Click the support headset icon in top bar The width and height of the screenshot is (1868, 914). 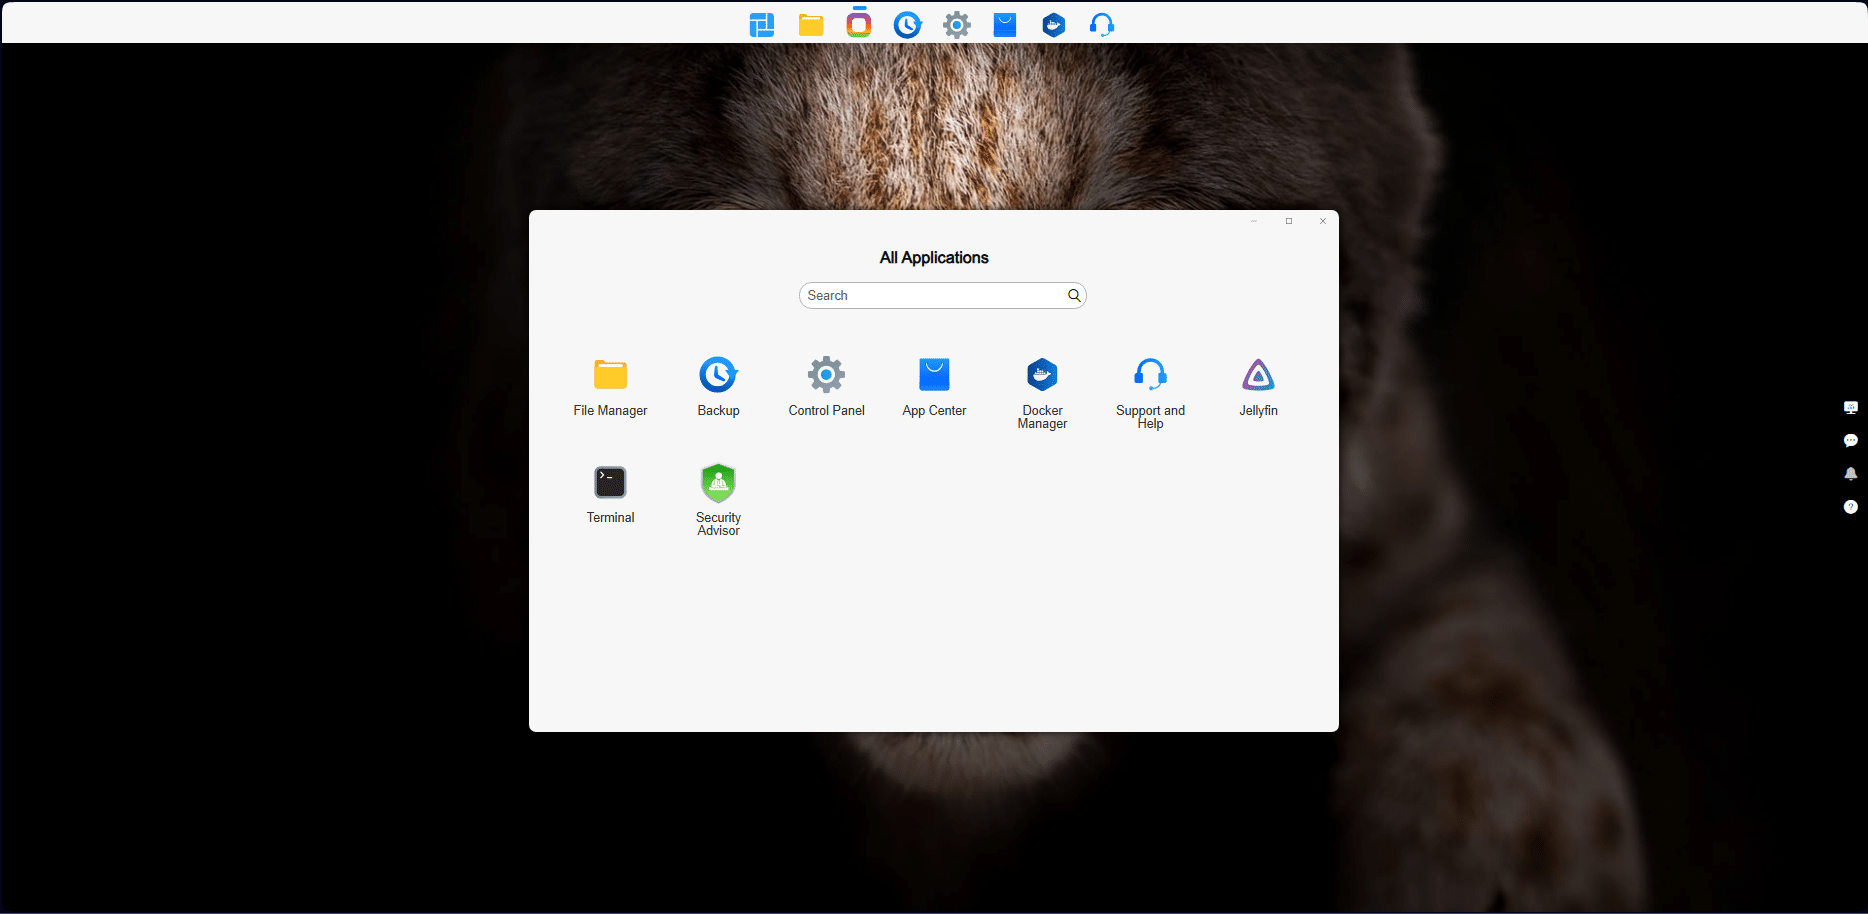click(x=1102, y=24)
